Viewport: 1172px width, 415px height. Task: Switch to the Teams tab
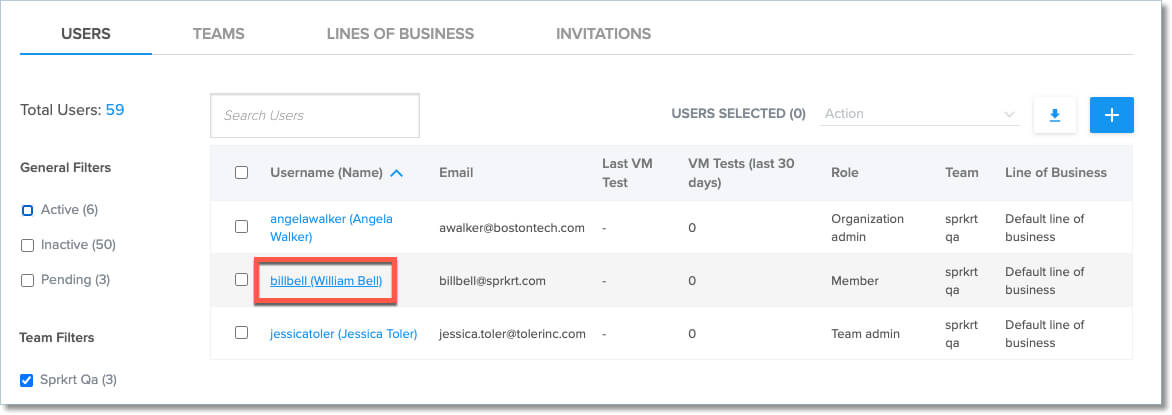(218, 34)
